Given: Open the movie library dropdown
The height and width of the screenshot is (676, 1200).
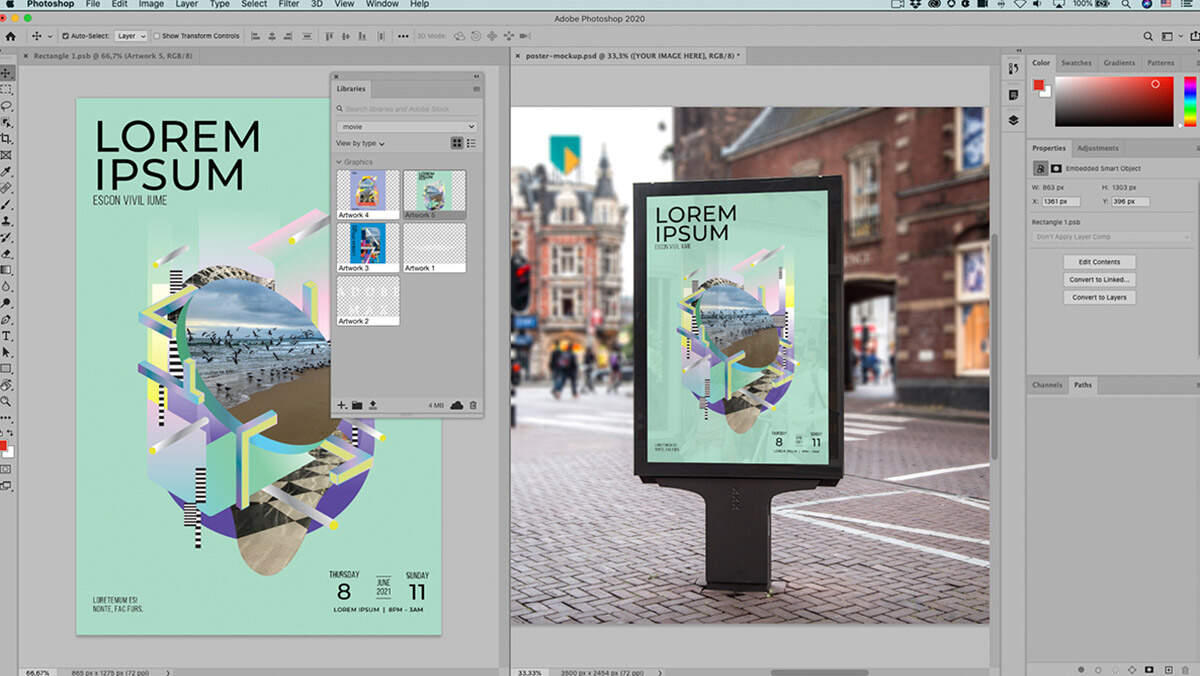Looking at the screenshot, I should coord(407,127).
